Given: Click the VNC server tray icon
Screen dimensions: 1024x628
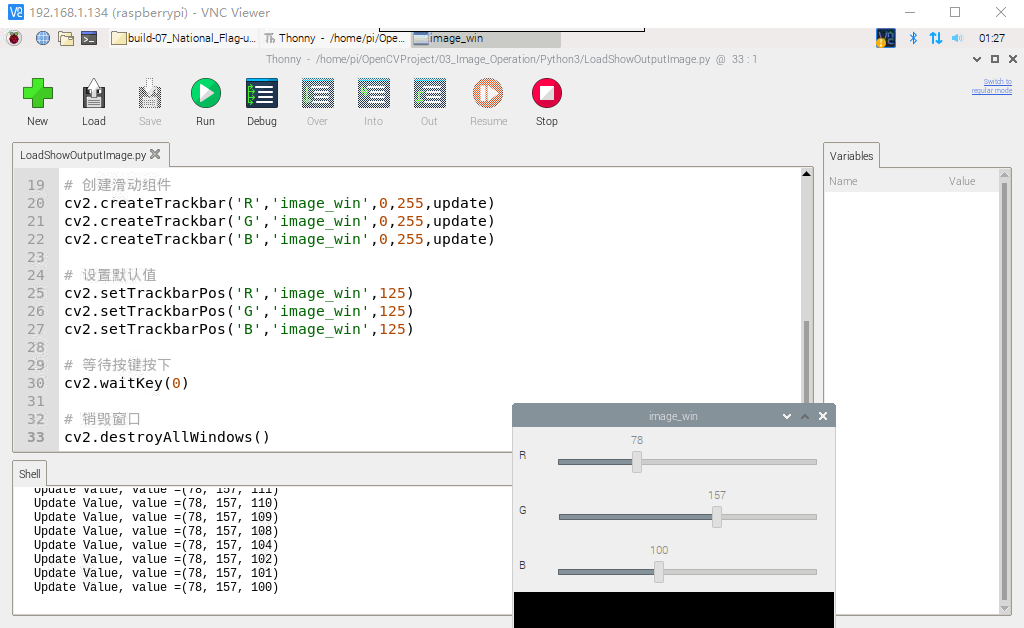Looking at the screenshot, I should [885, 39].
